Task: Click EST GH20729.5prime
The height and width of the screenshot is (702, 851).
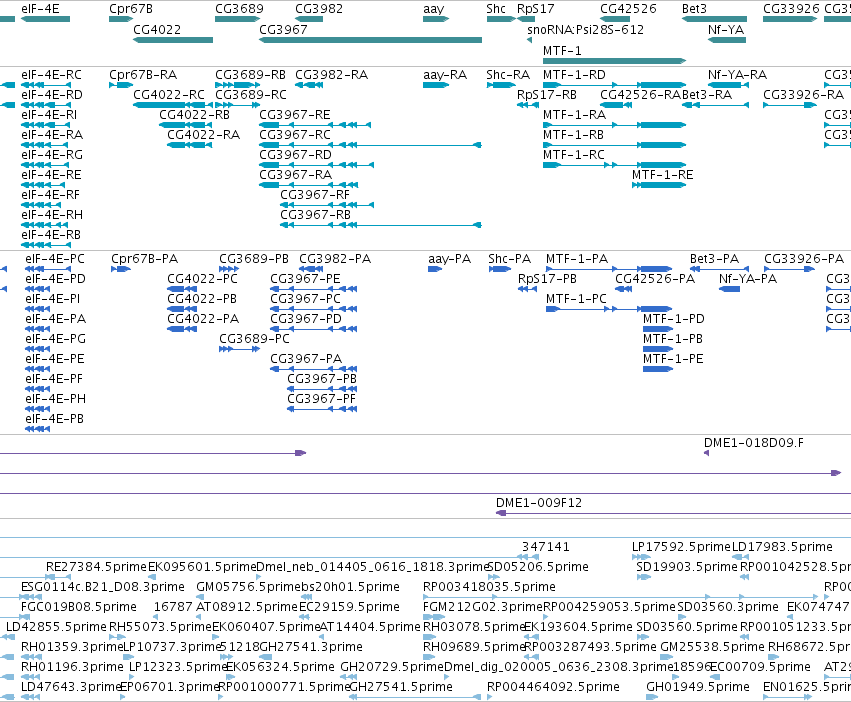Action: pos(392,667)
